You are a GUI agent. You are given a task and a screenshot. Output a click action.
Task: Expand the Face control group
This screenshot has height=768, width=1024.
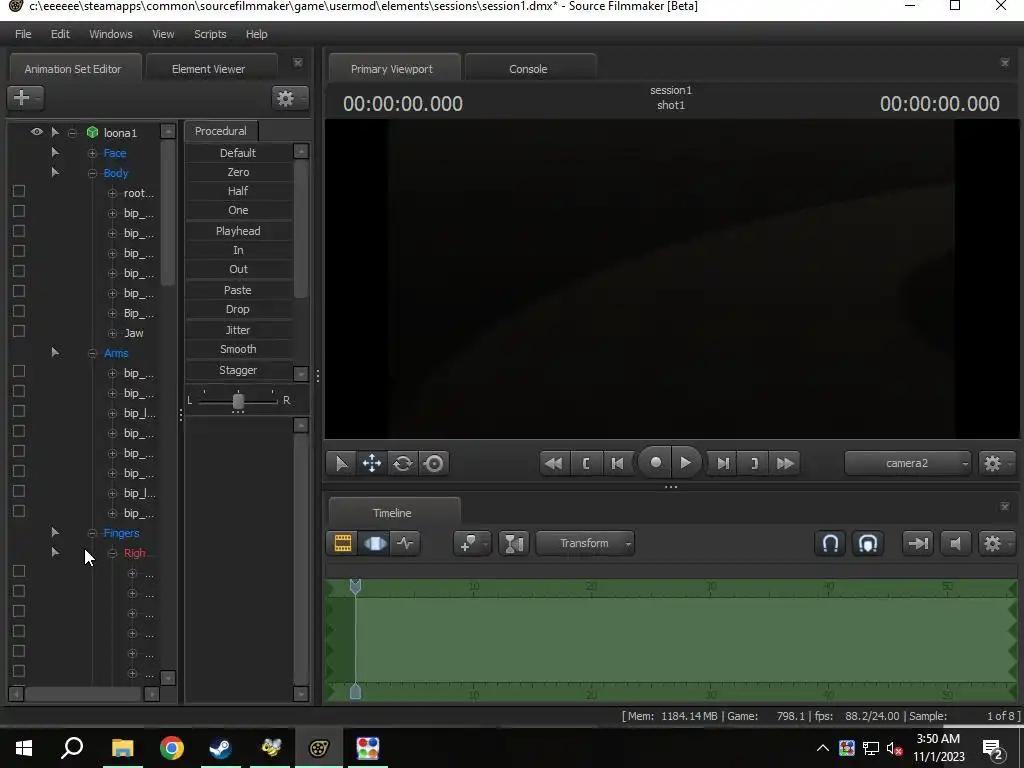point(92,153)
